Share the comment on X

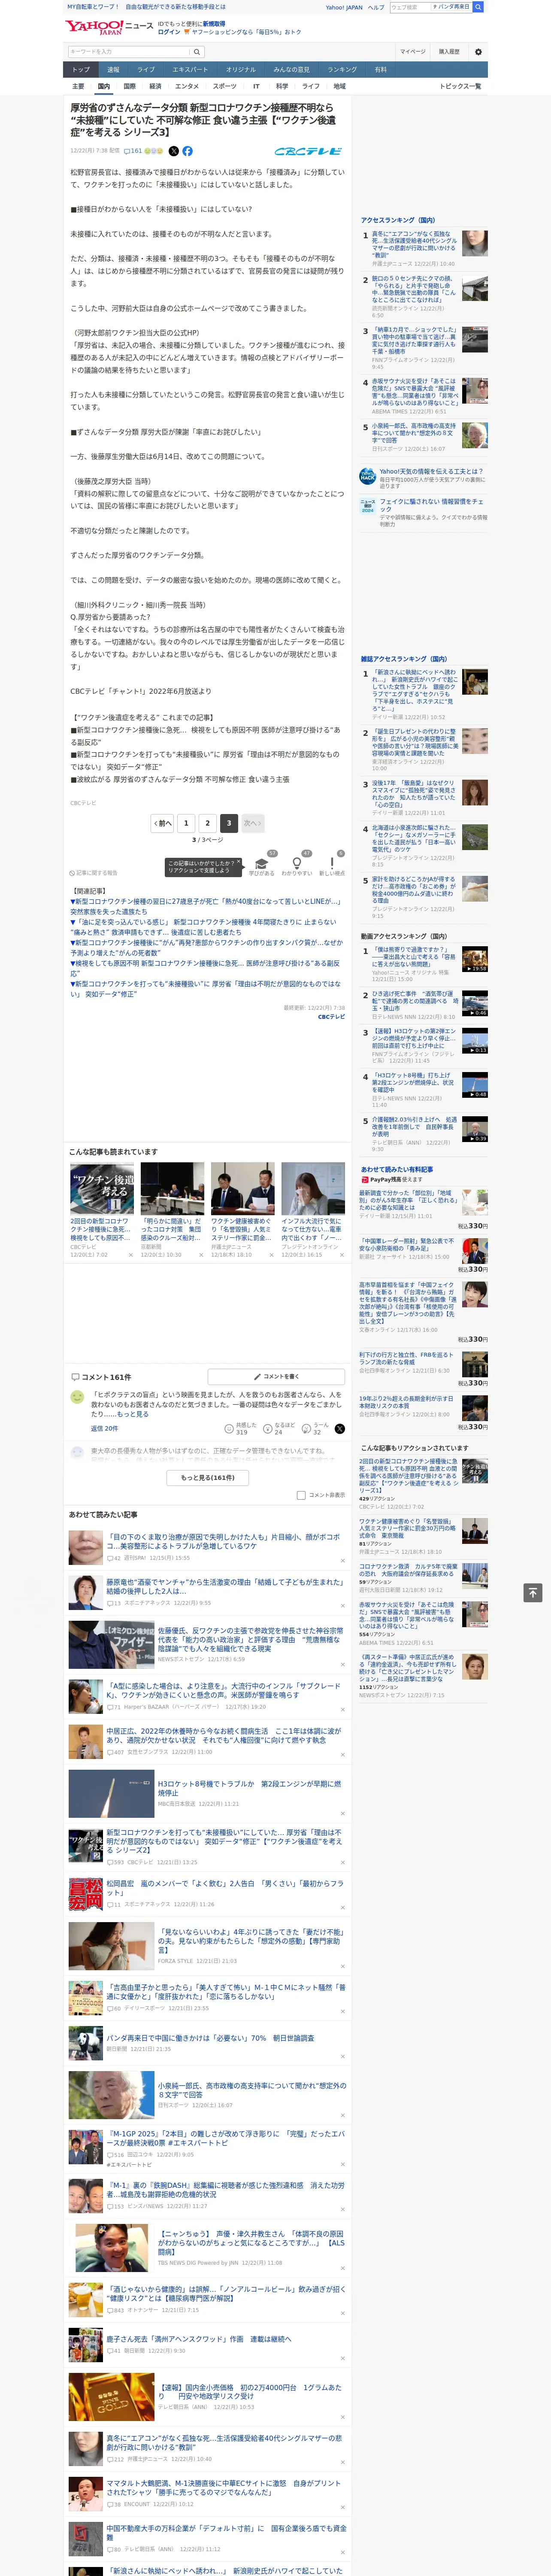[339, 1429]
